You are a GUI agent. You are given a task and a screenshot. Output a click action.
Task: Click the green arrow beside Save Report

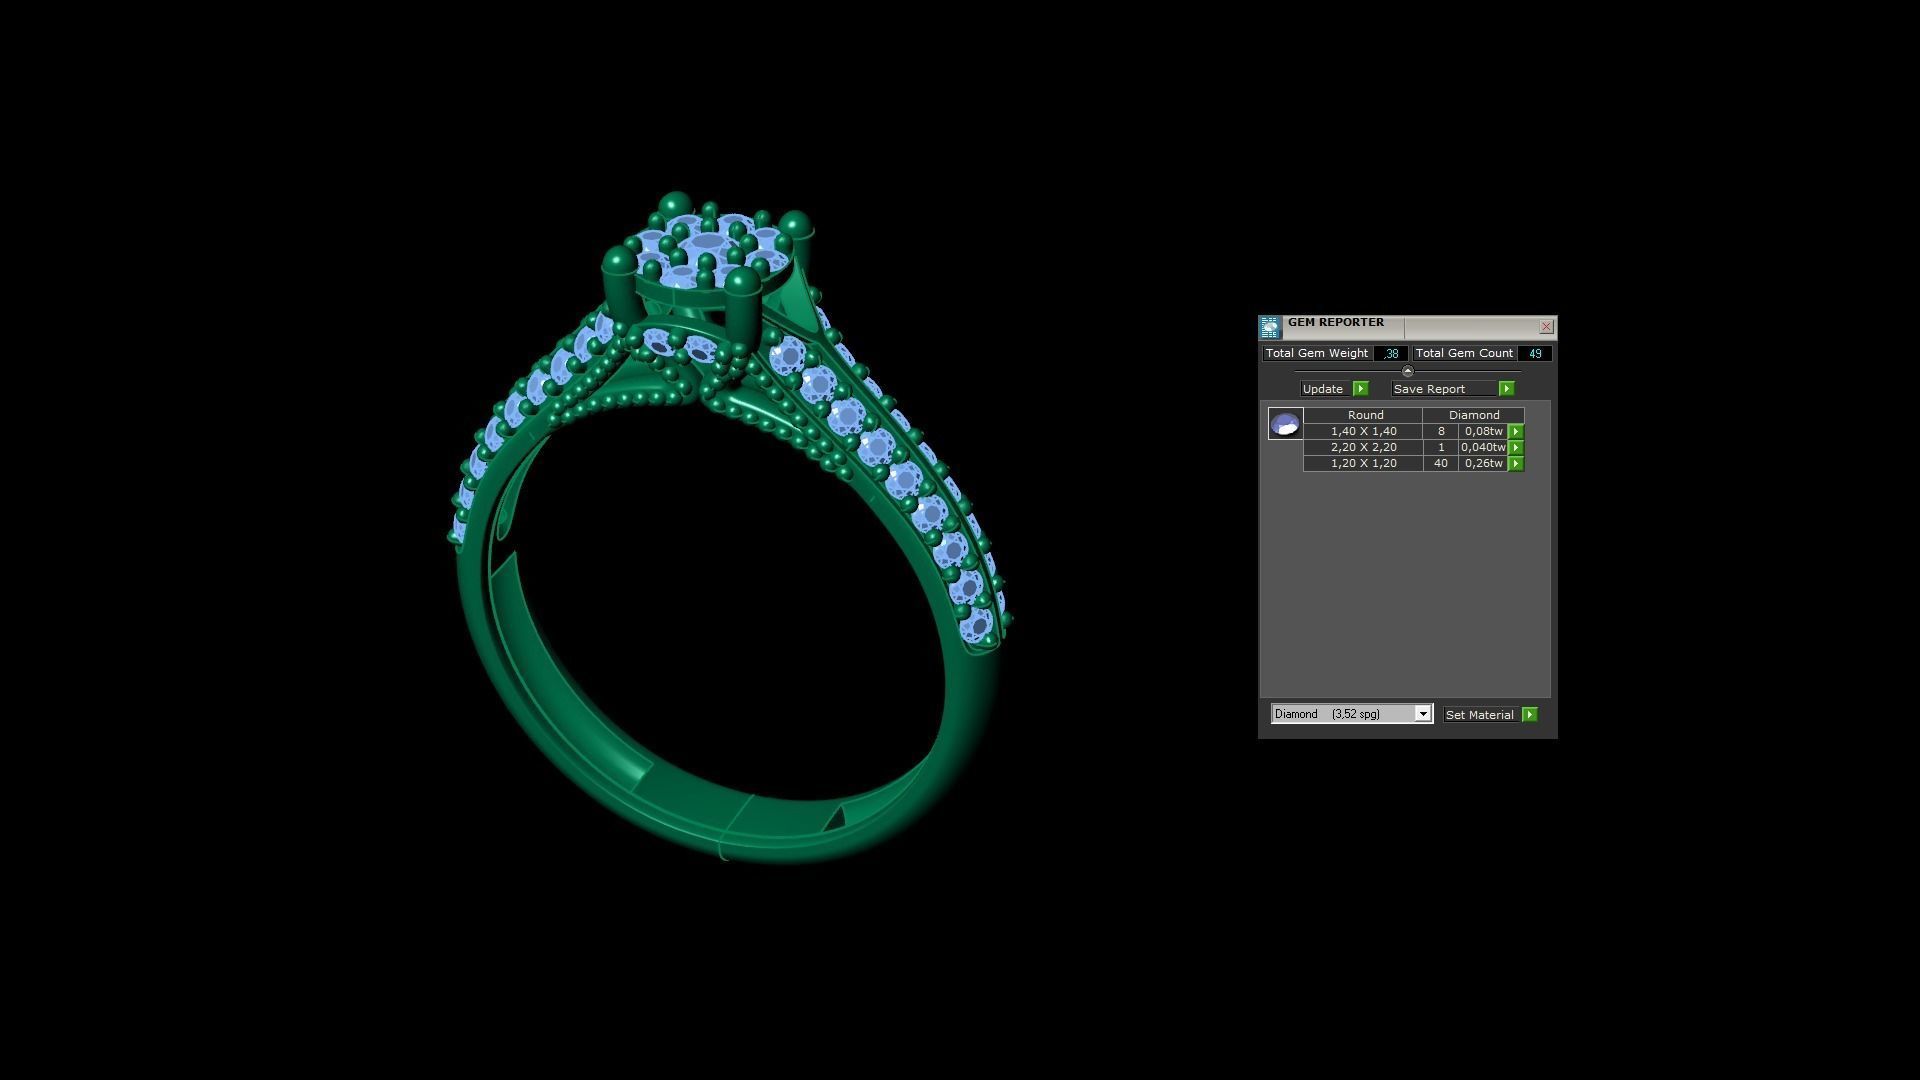click(1506, 389)
